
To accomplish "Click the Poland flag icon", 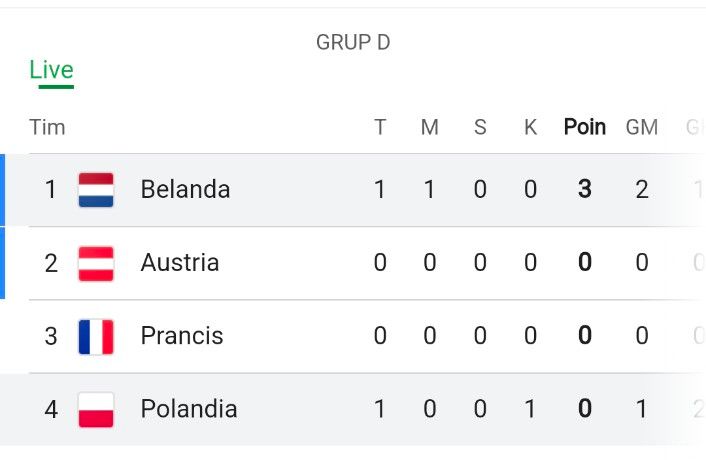I will (x=96, y=410).
